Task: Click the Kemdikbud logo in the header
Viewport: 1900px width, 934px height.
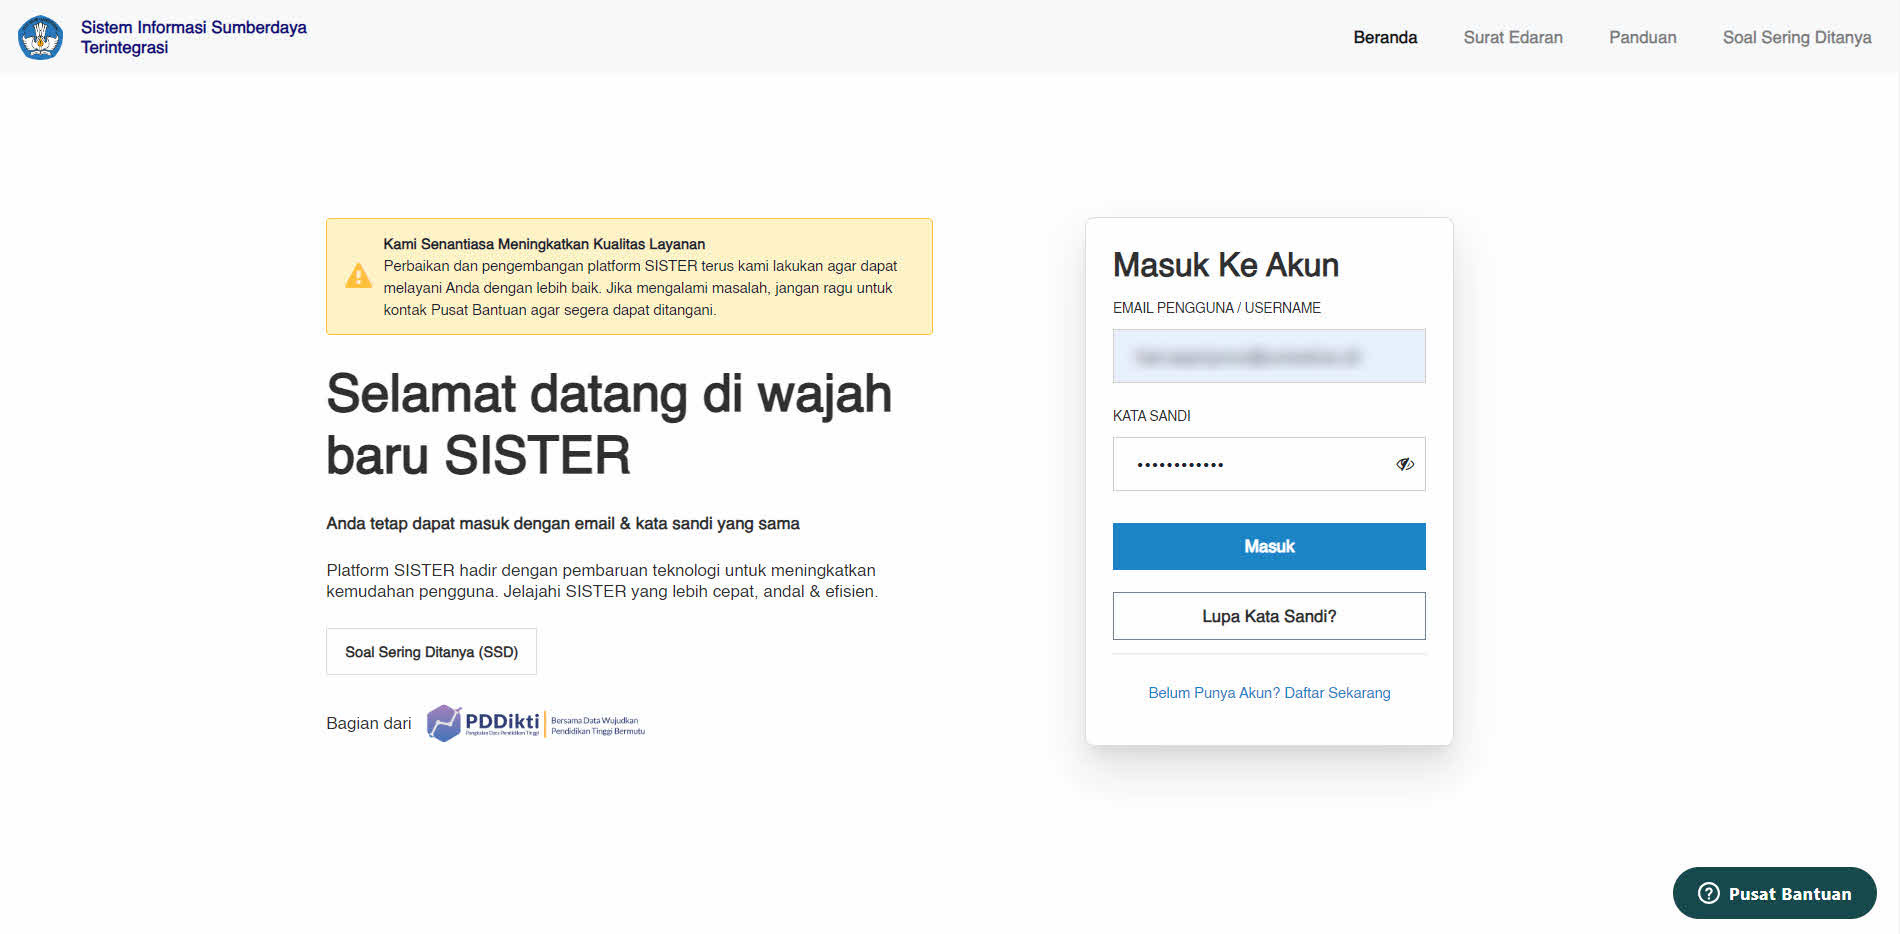Action: [x=40, y=37]
